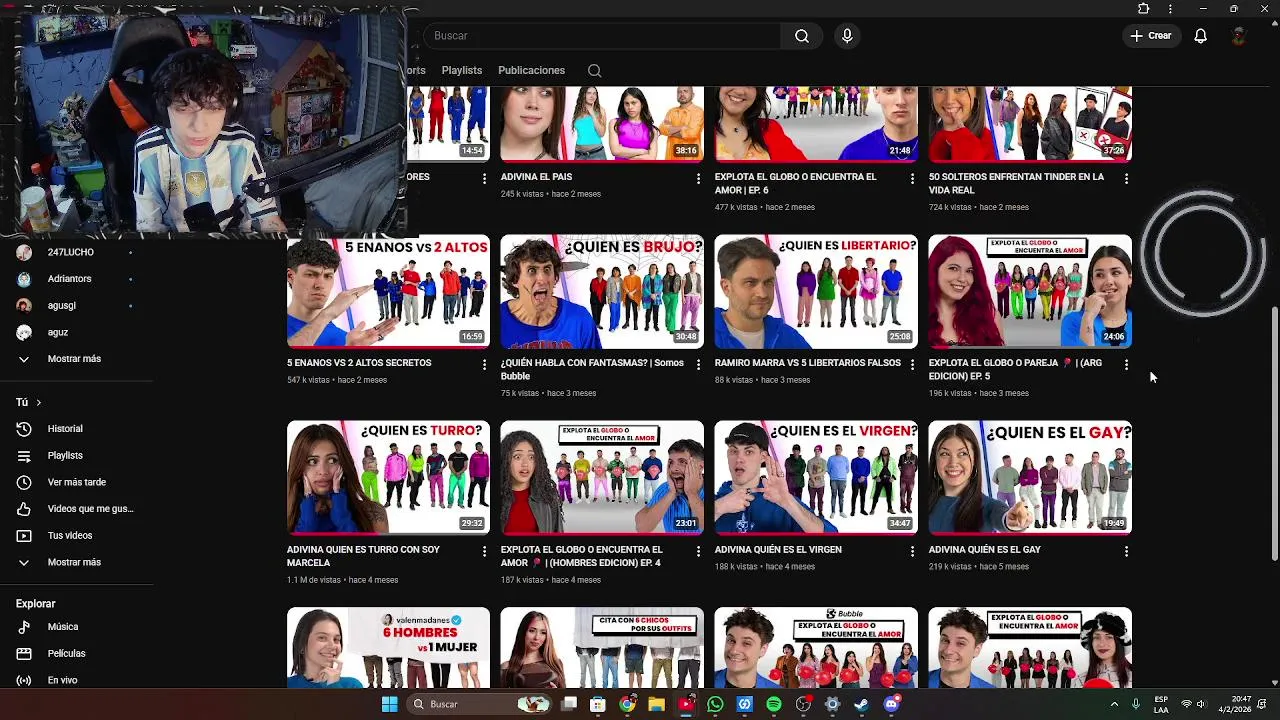The image size is (1280, 720).
Task: Click title ADIVINA QUIÉN ES EL GAY
Action: tap(985, 550)
